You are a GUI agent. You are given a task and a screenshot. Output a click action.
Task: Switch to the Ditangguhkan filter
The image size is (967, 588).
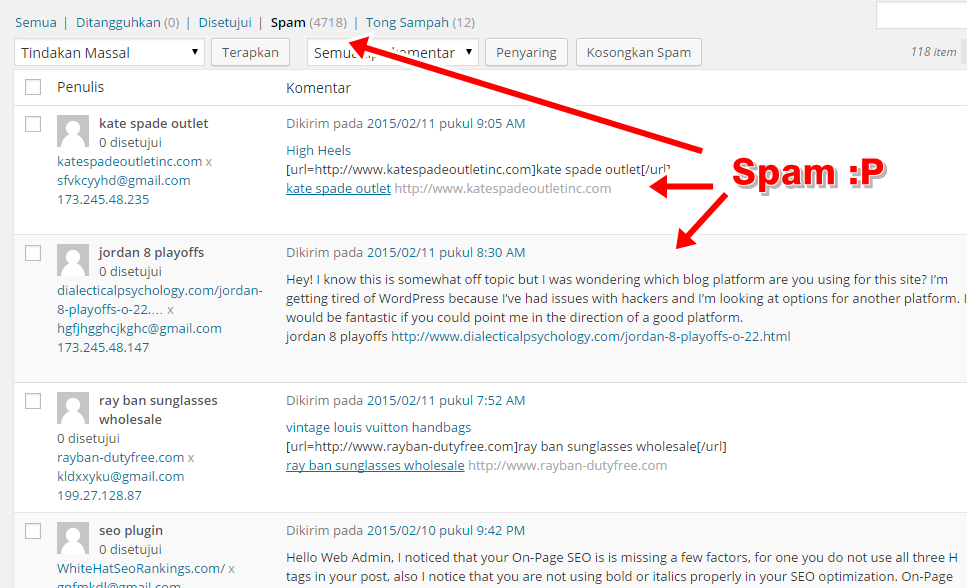coord(128,23)
